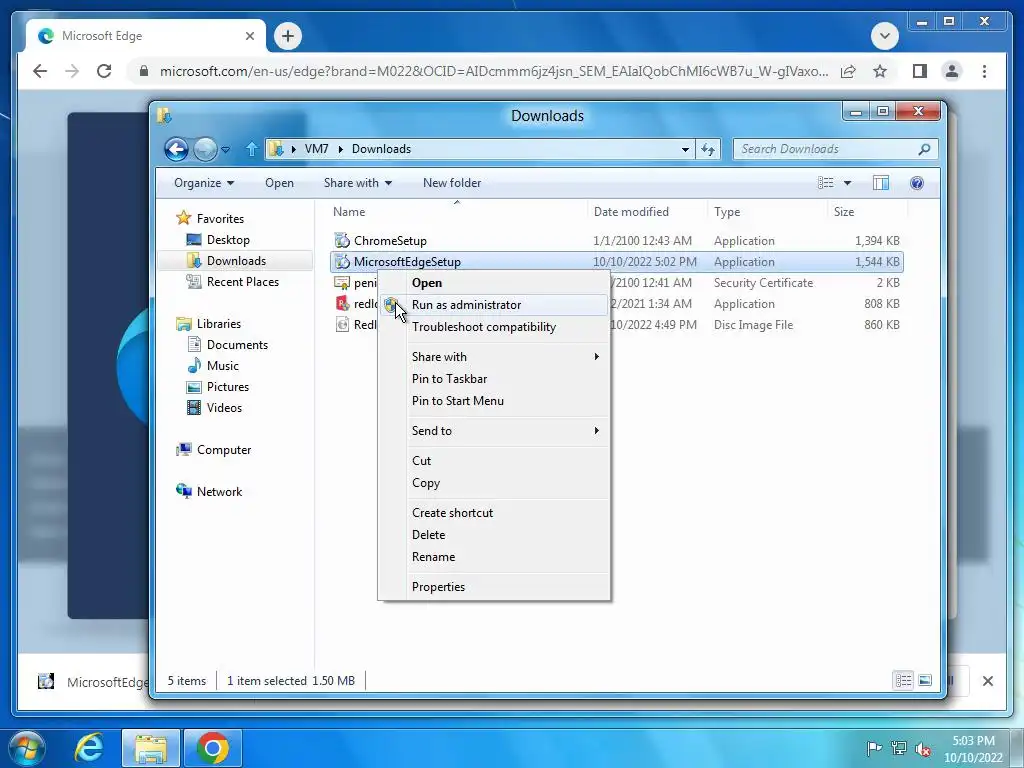Viewport: 1024px width, 768px height.
Task: Click the muted volume tray icon
Action: (x=923, y=748)
